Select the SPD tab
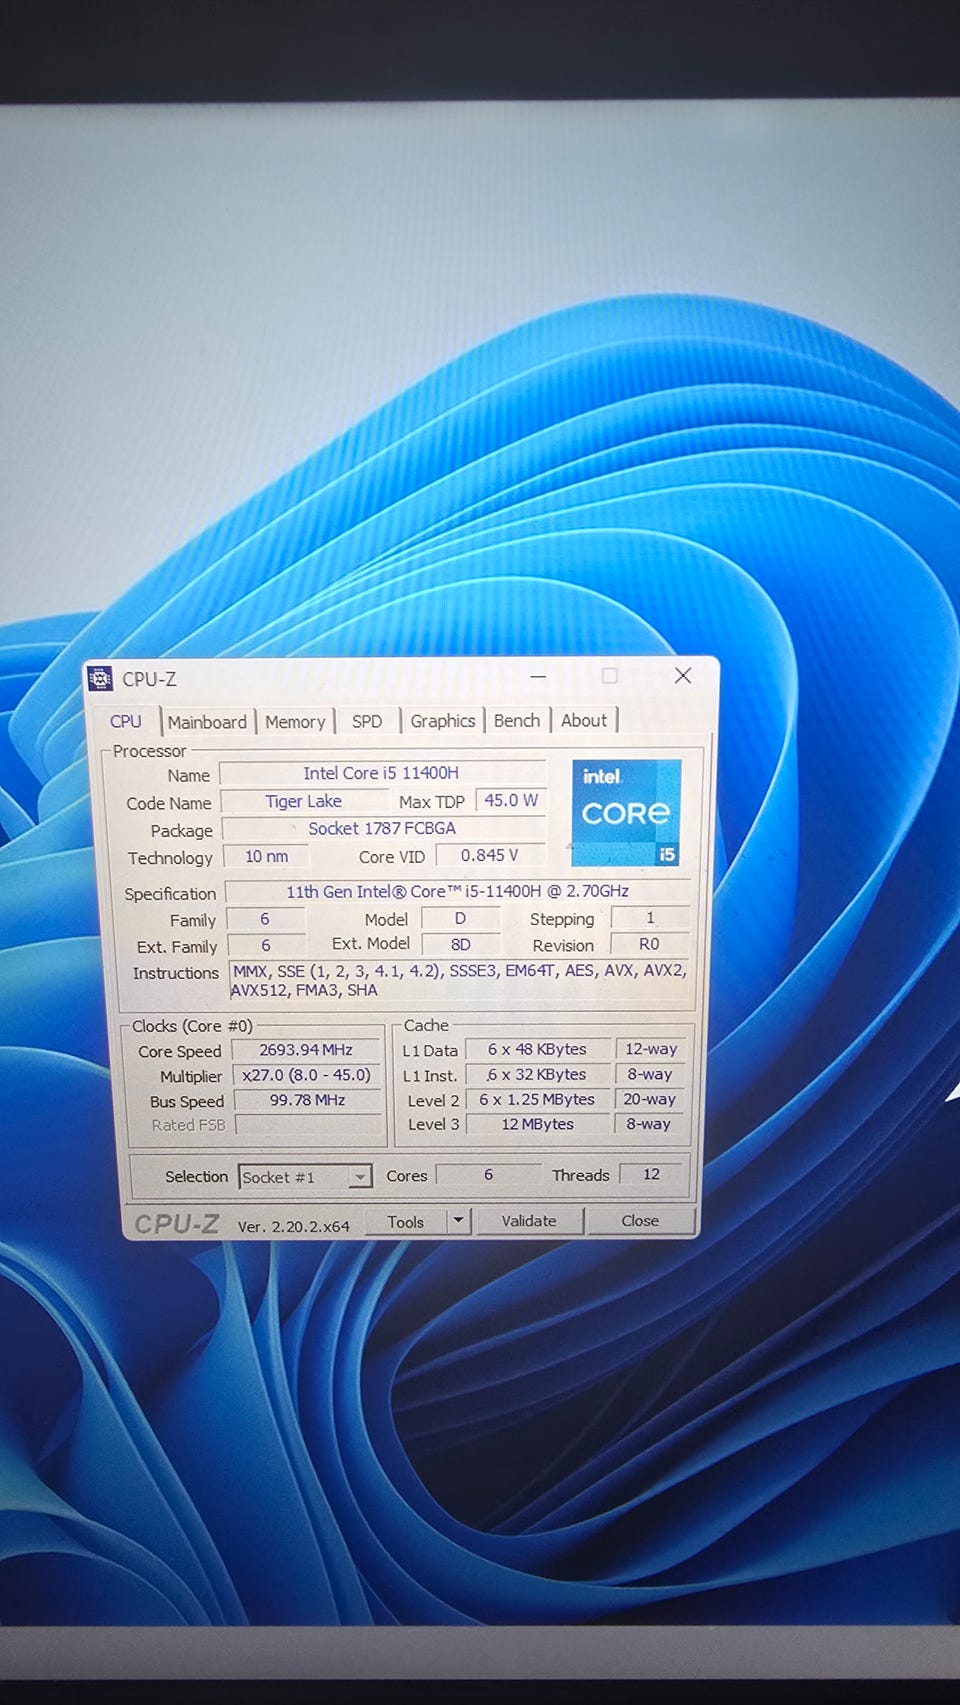 367,721
